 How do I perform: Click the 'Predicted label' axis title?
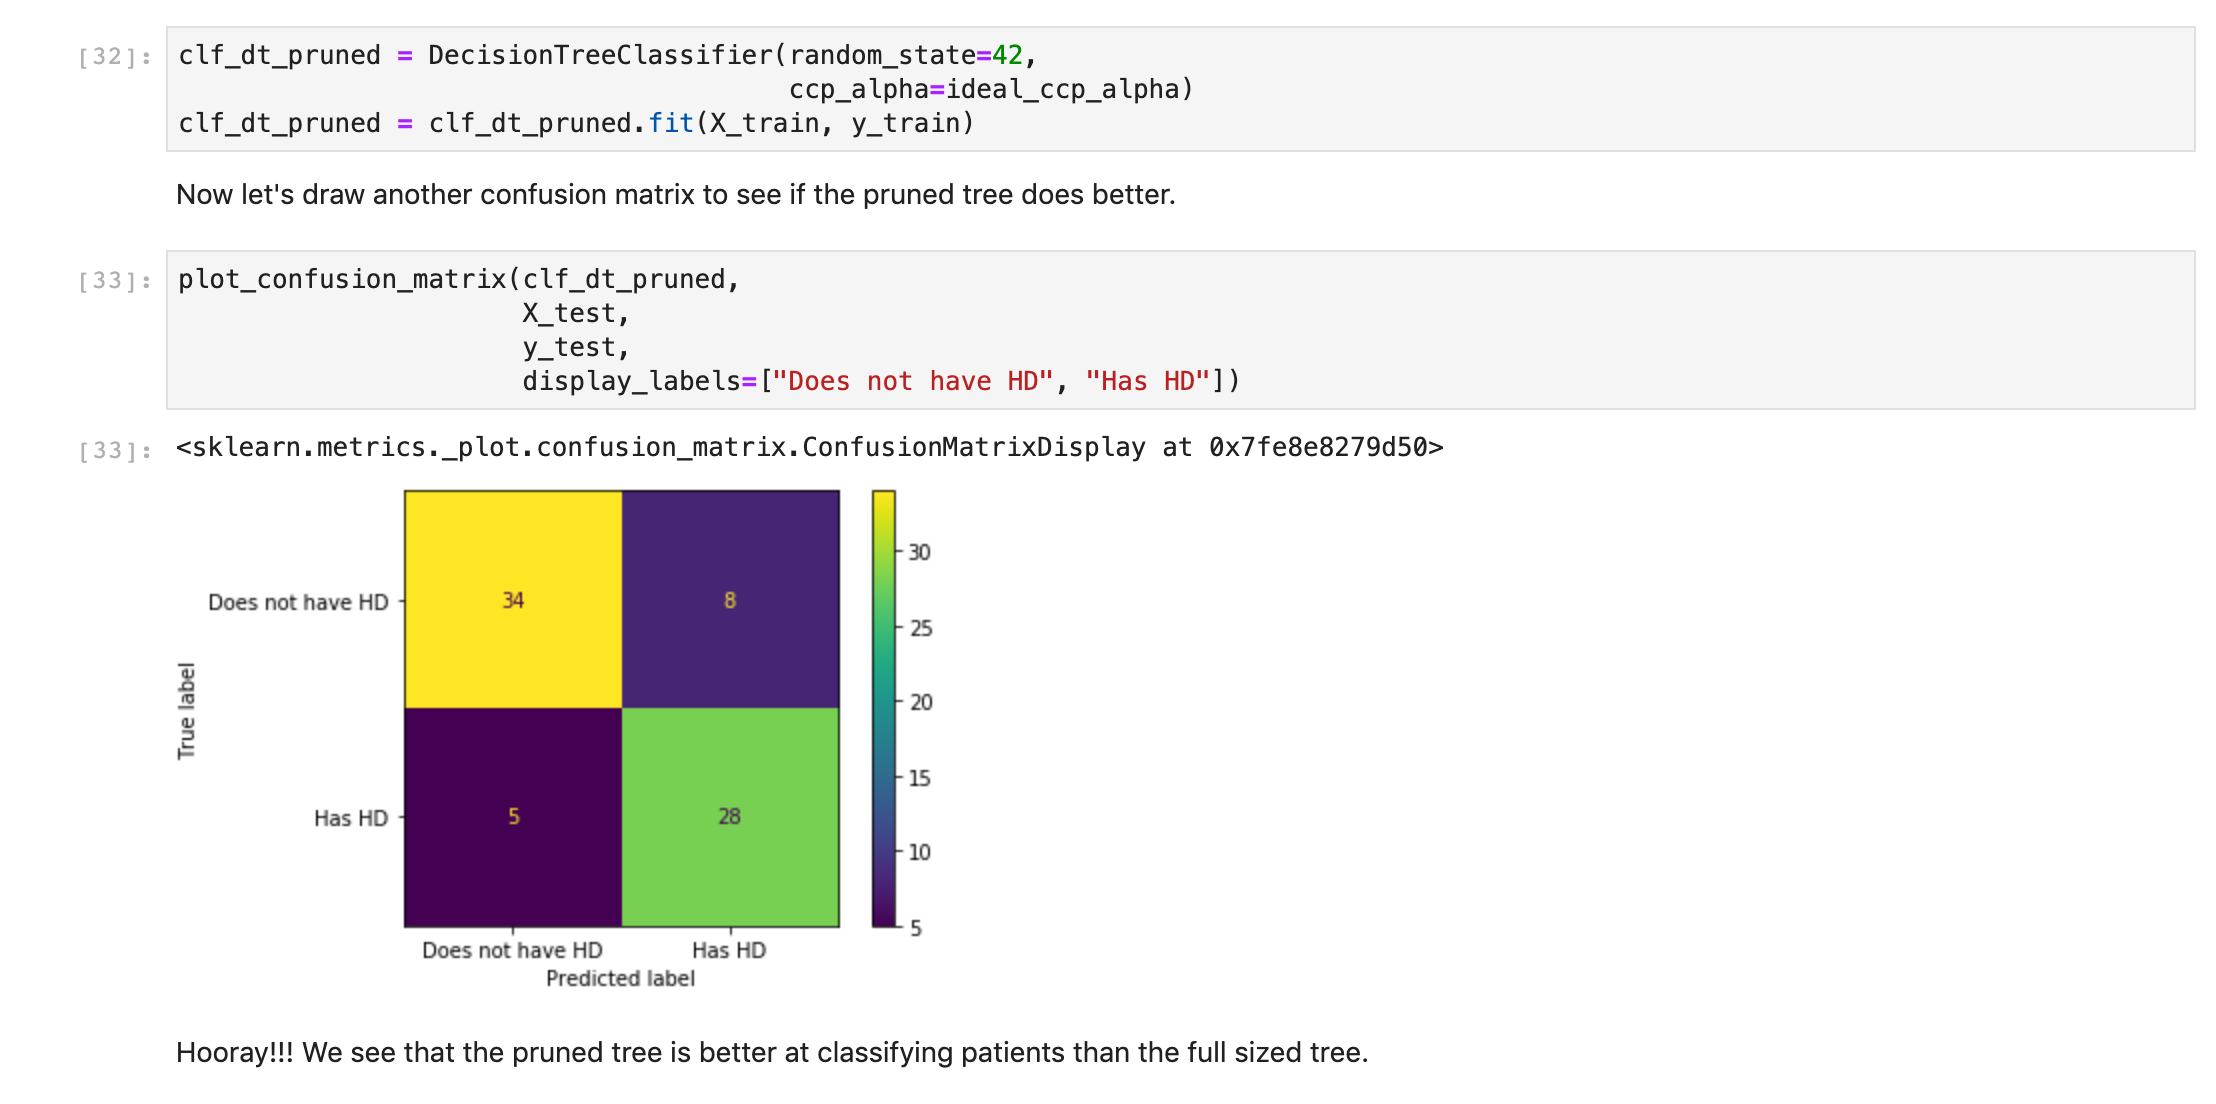(x=620, y=978)
